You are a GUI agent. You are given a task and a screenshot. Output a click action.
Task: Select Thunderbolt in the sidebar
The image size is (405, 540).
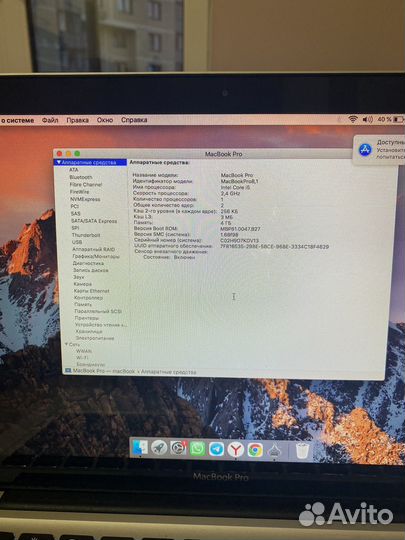point(86,235)
